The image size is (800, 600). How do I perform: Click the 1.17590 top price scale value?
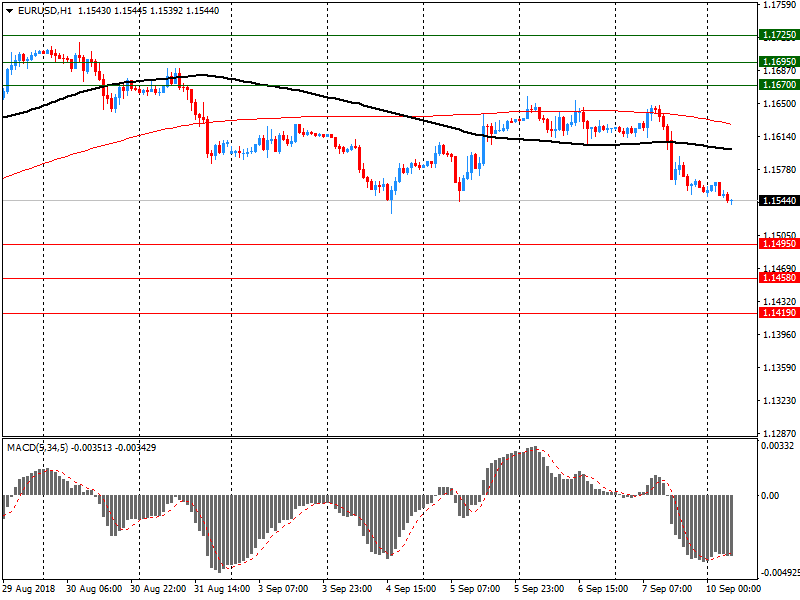tap(778, 6)
